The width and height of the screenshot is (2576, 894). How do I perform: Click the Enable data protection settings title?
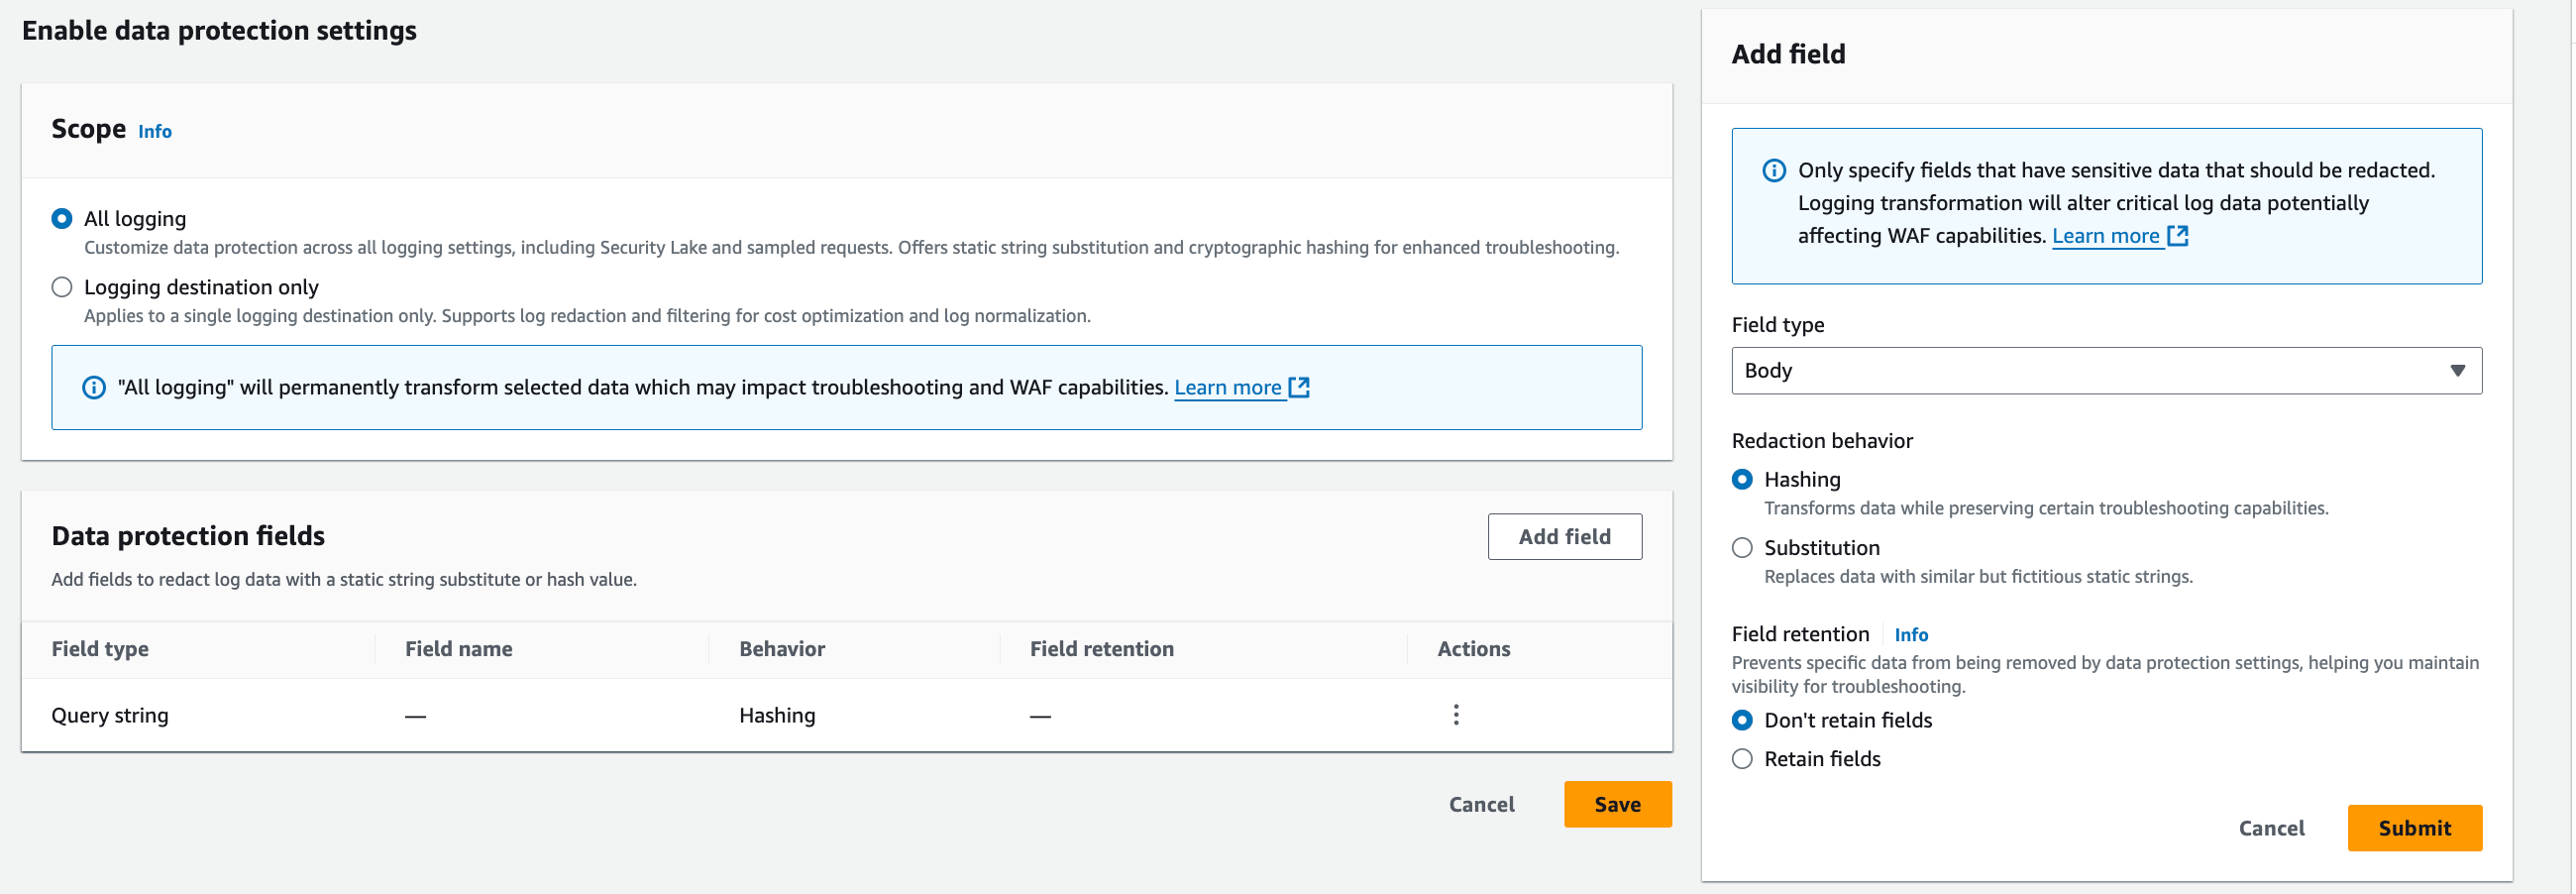[219, 31]
